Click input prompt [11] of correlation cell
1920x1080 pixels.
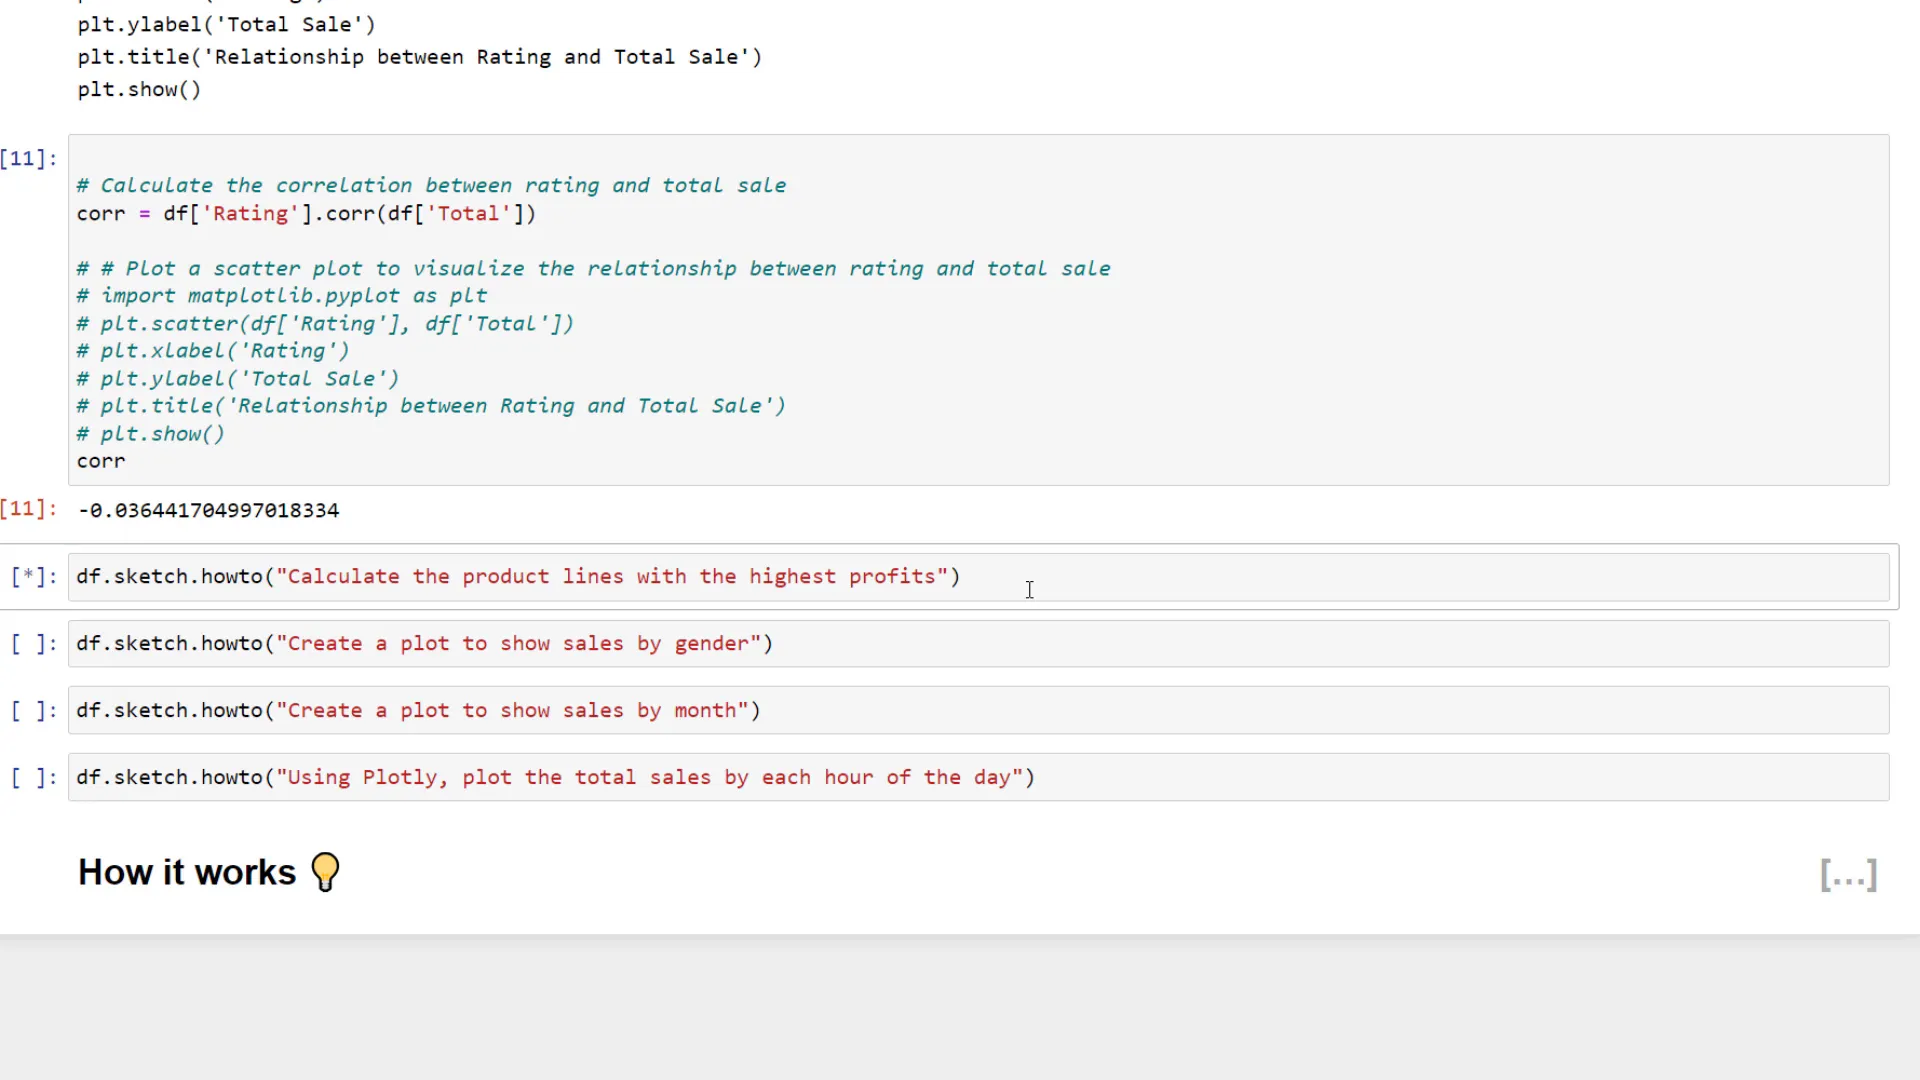(28, 159)
